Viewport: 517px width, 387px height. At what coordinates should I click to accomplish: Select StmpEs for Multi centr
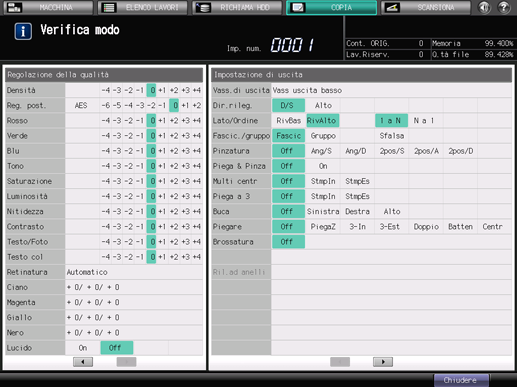(x=357, y=181)
